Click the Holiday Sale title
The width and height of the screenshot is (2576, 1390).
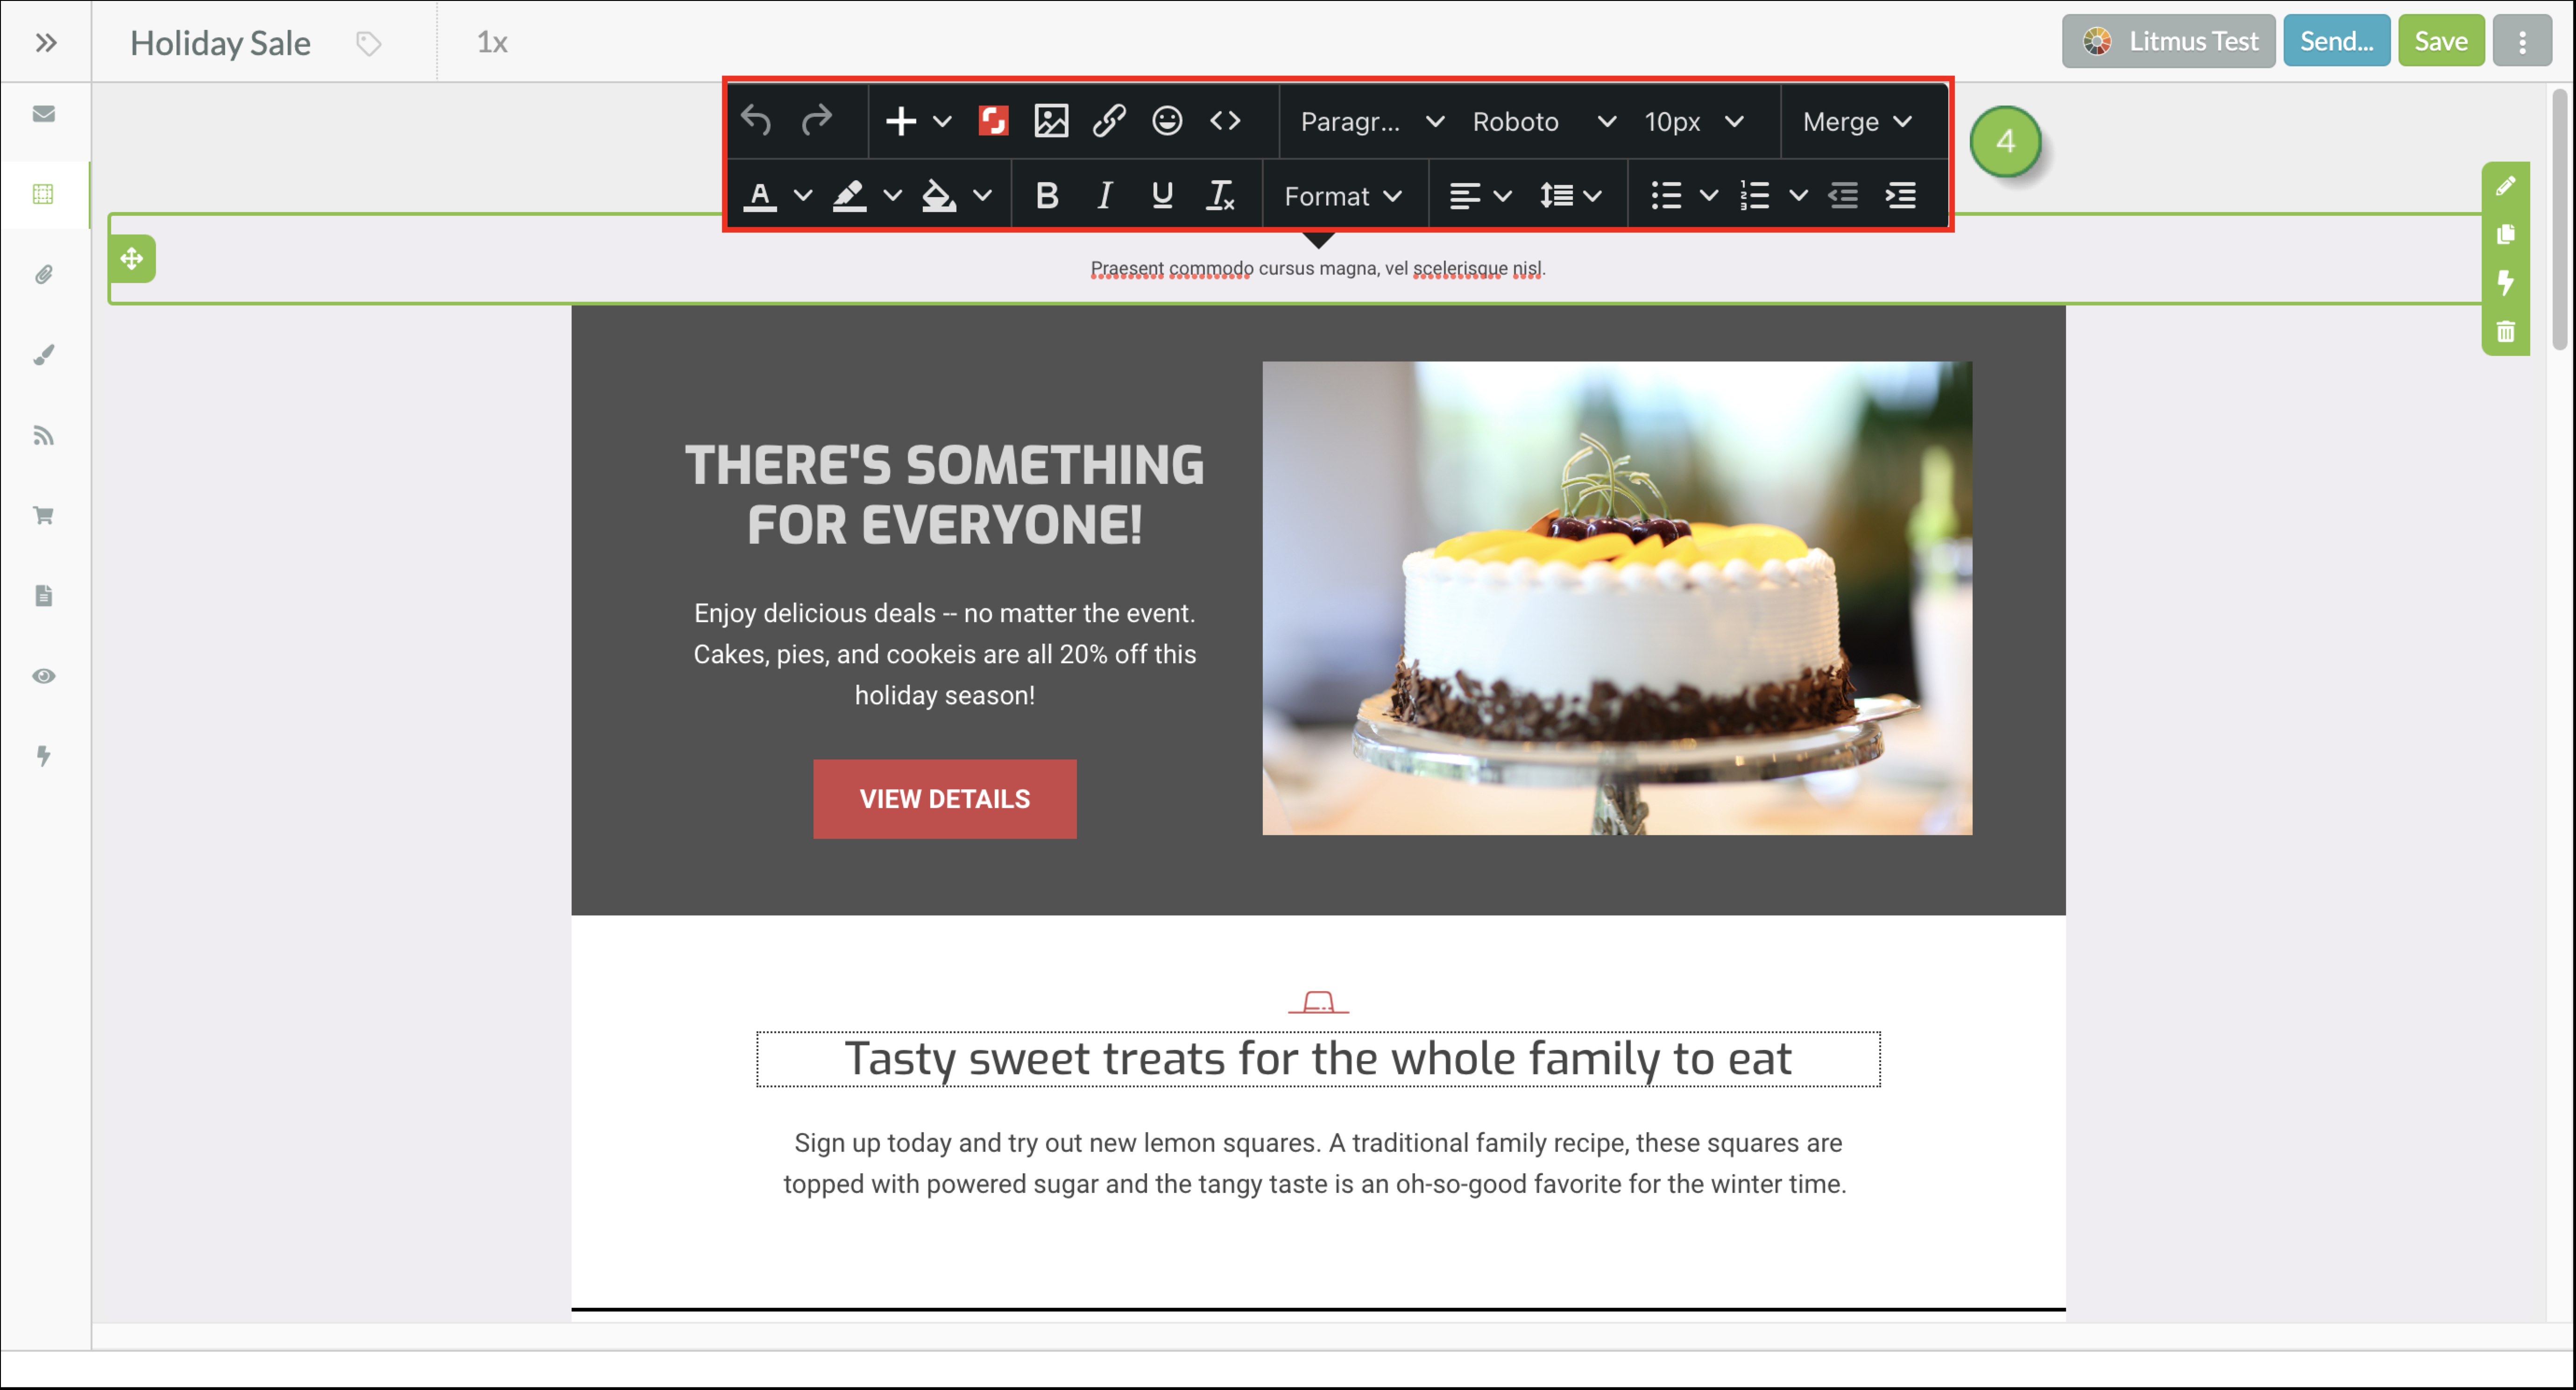pyautogui.click(x=220, y=43)
